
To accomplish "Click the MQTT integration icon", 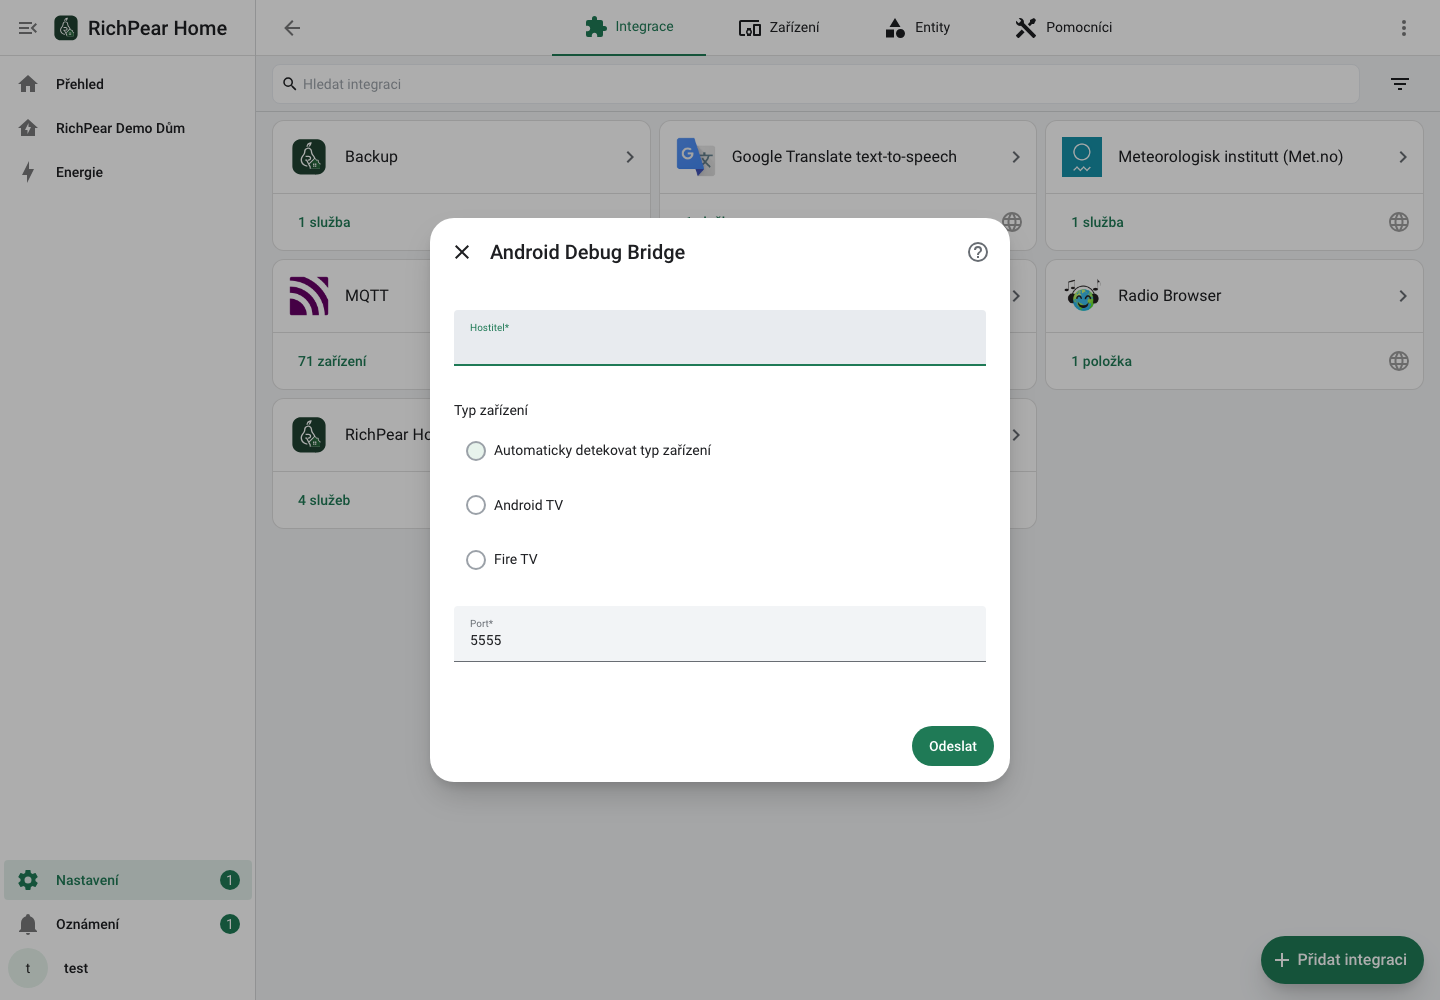I will pos(309,296).
